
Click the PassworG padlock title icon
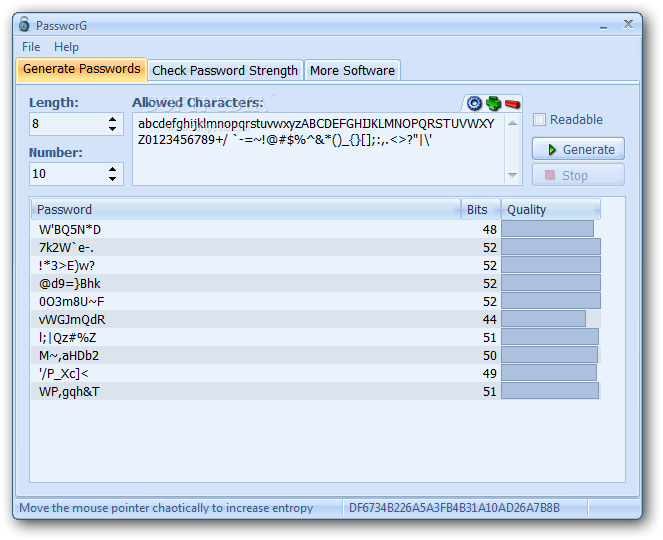click(24, 25)
